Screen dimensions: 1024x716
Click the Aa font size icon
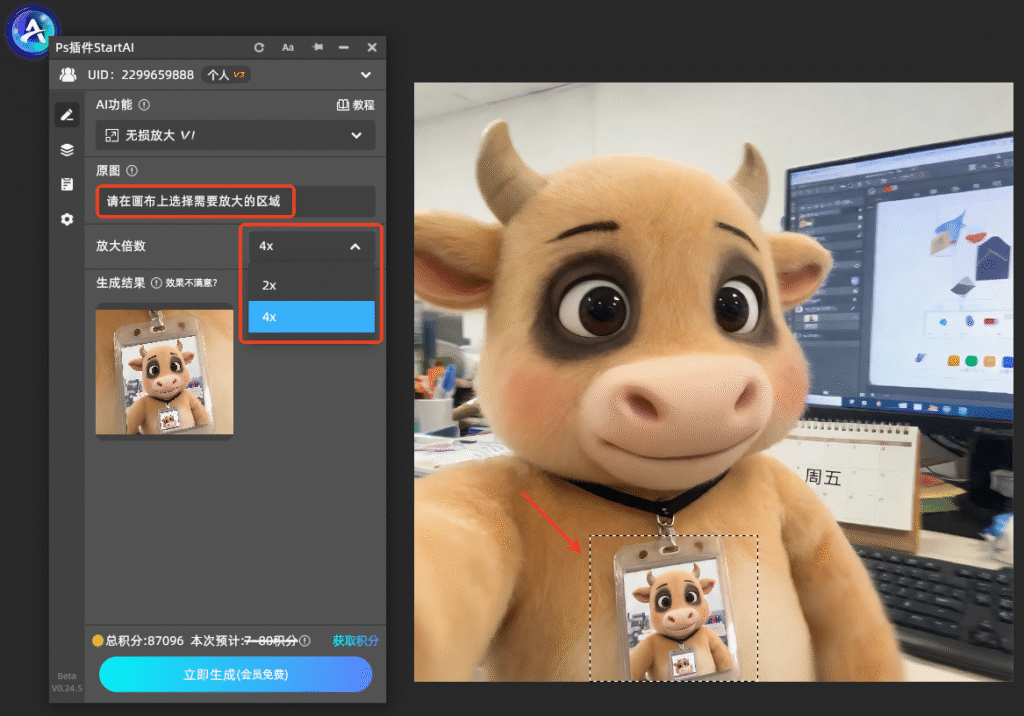287,48
